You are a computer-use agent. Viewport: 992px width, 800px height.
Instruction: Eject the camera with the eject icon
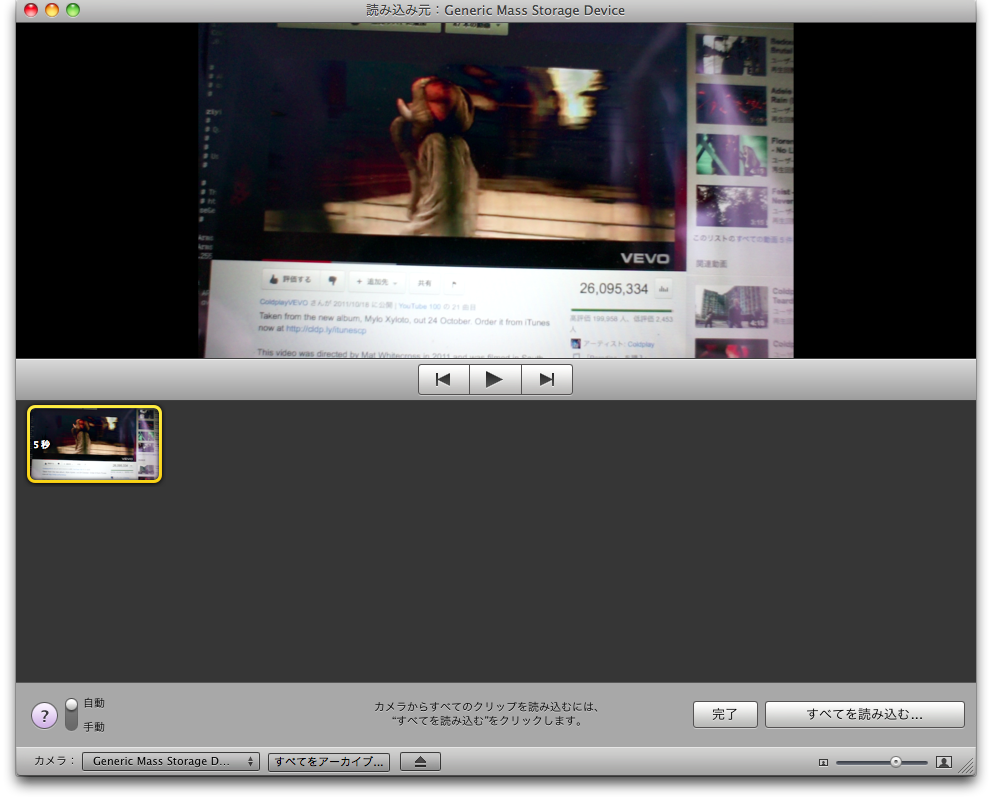coord(421,762)
